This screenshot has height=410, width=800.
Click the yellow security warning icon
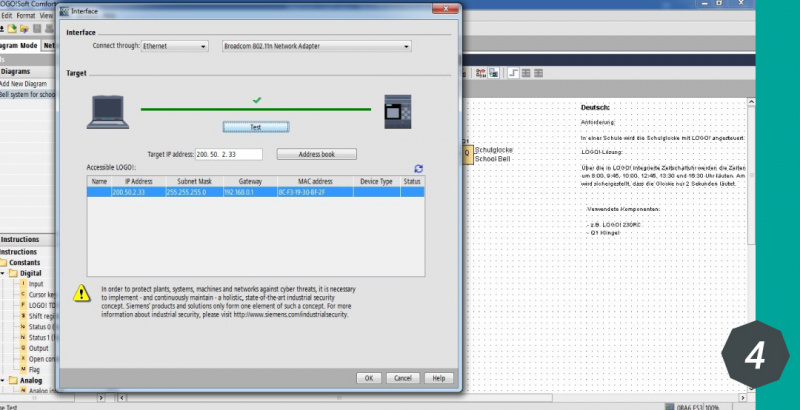click(x=81, y=293)
